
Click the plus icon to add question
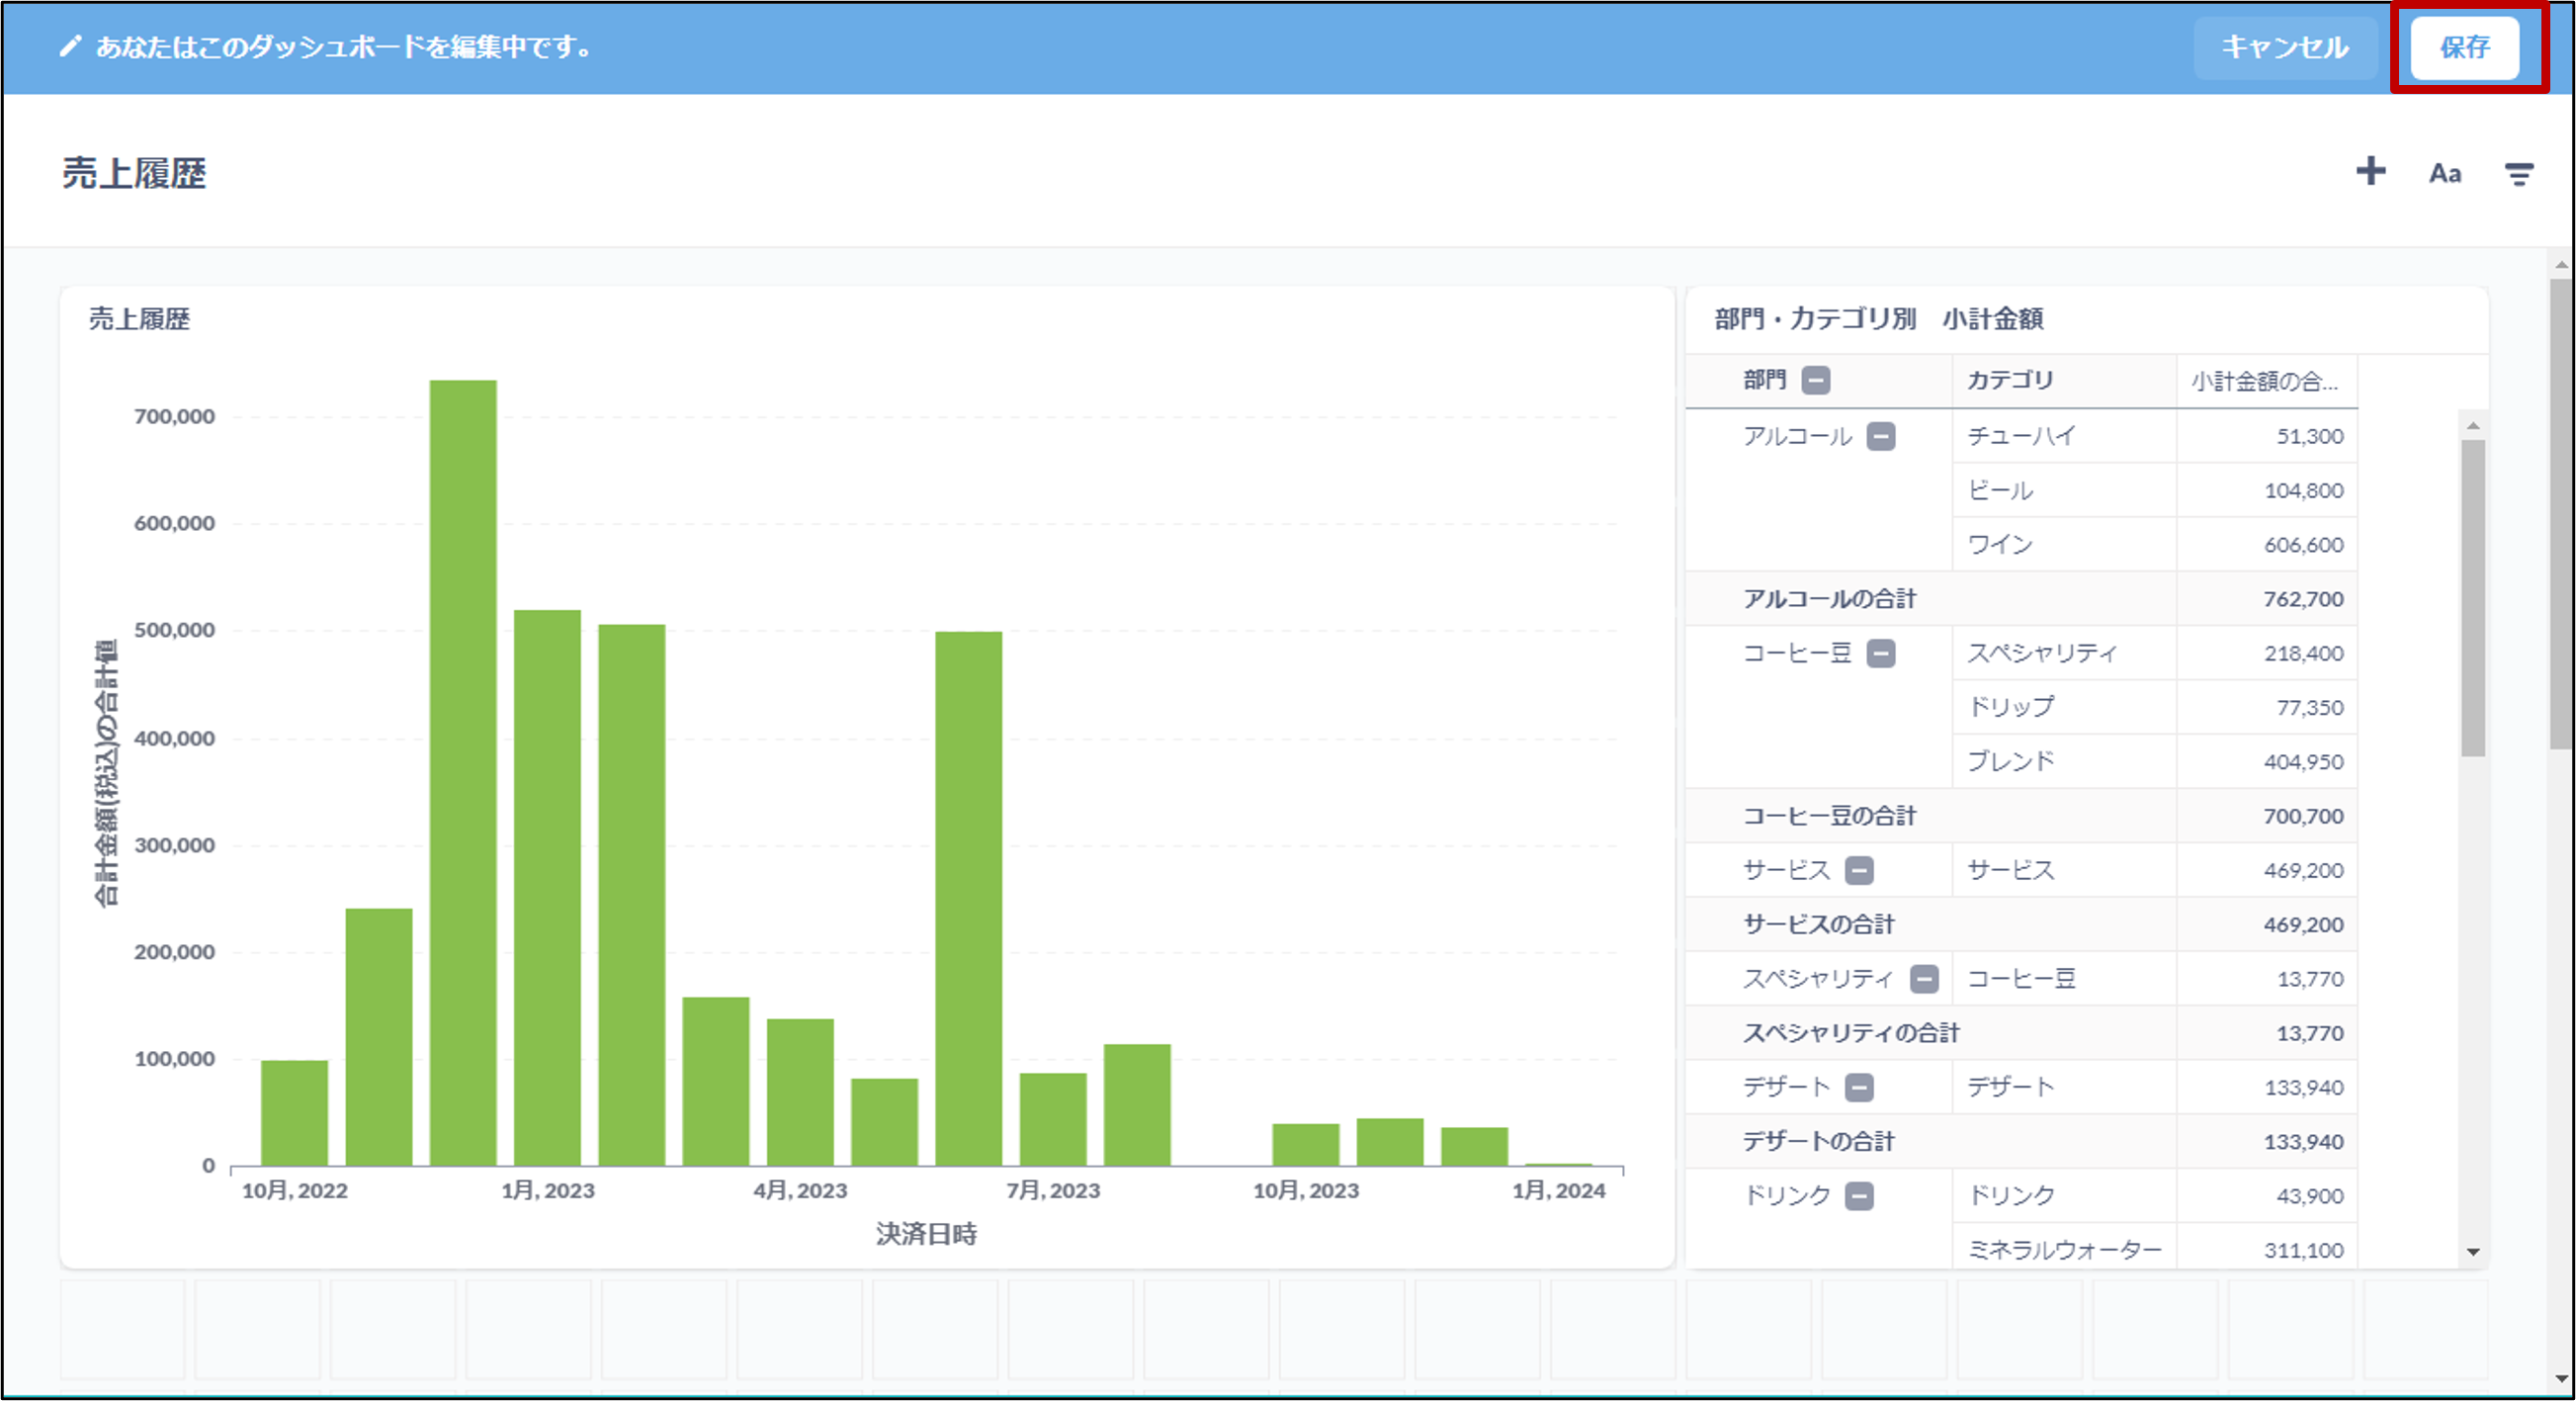point(2370,172)
